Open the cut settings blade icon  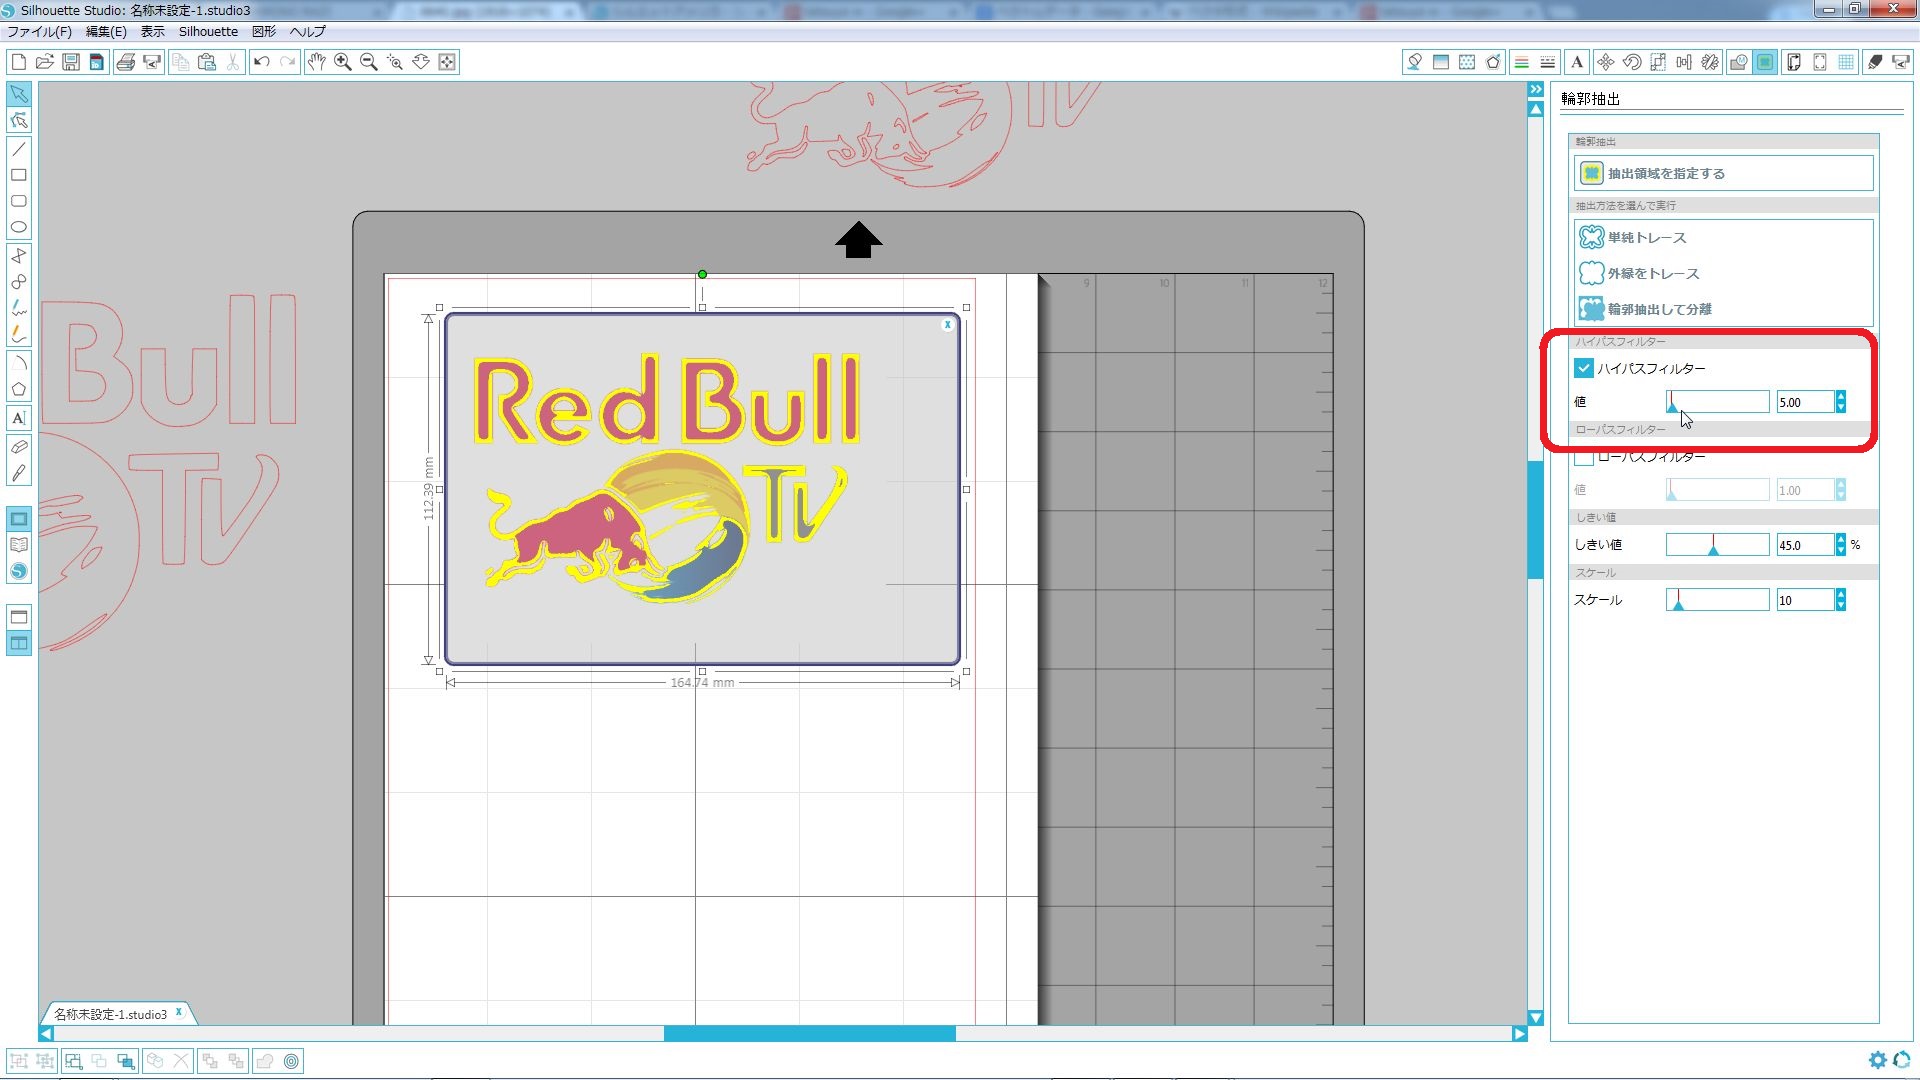tap(1875, 62)
